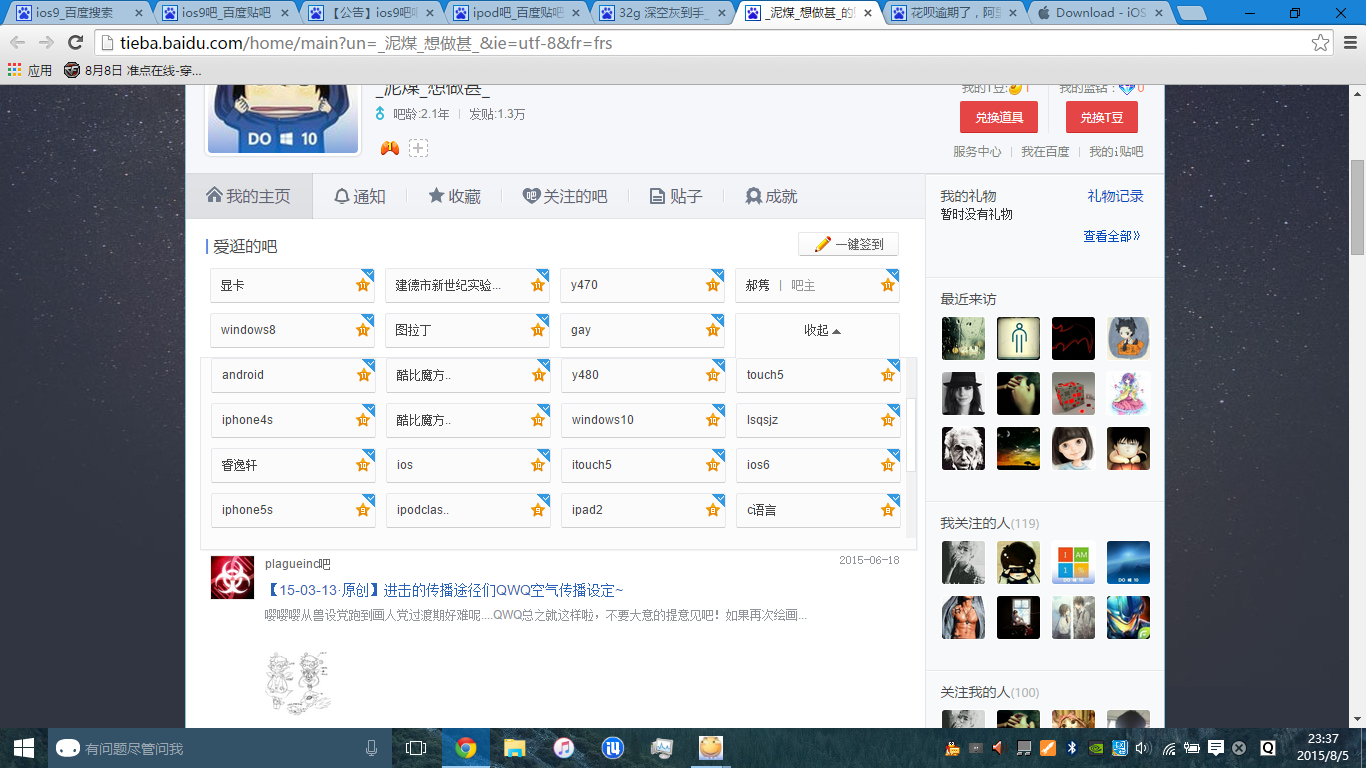The width and height of the screenshot is (1366, 768).
Task: Click the Bluetooth tray icon
Action: 1071,748
